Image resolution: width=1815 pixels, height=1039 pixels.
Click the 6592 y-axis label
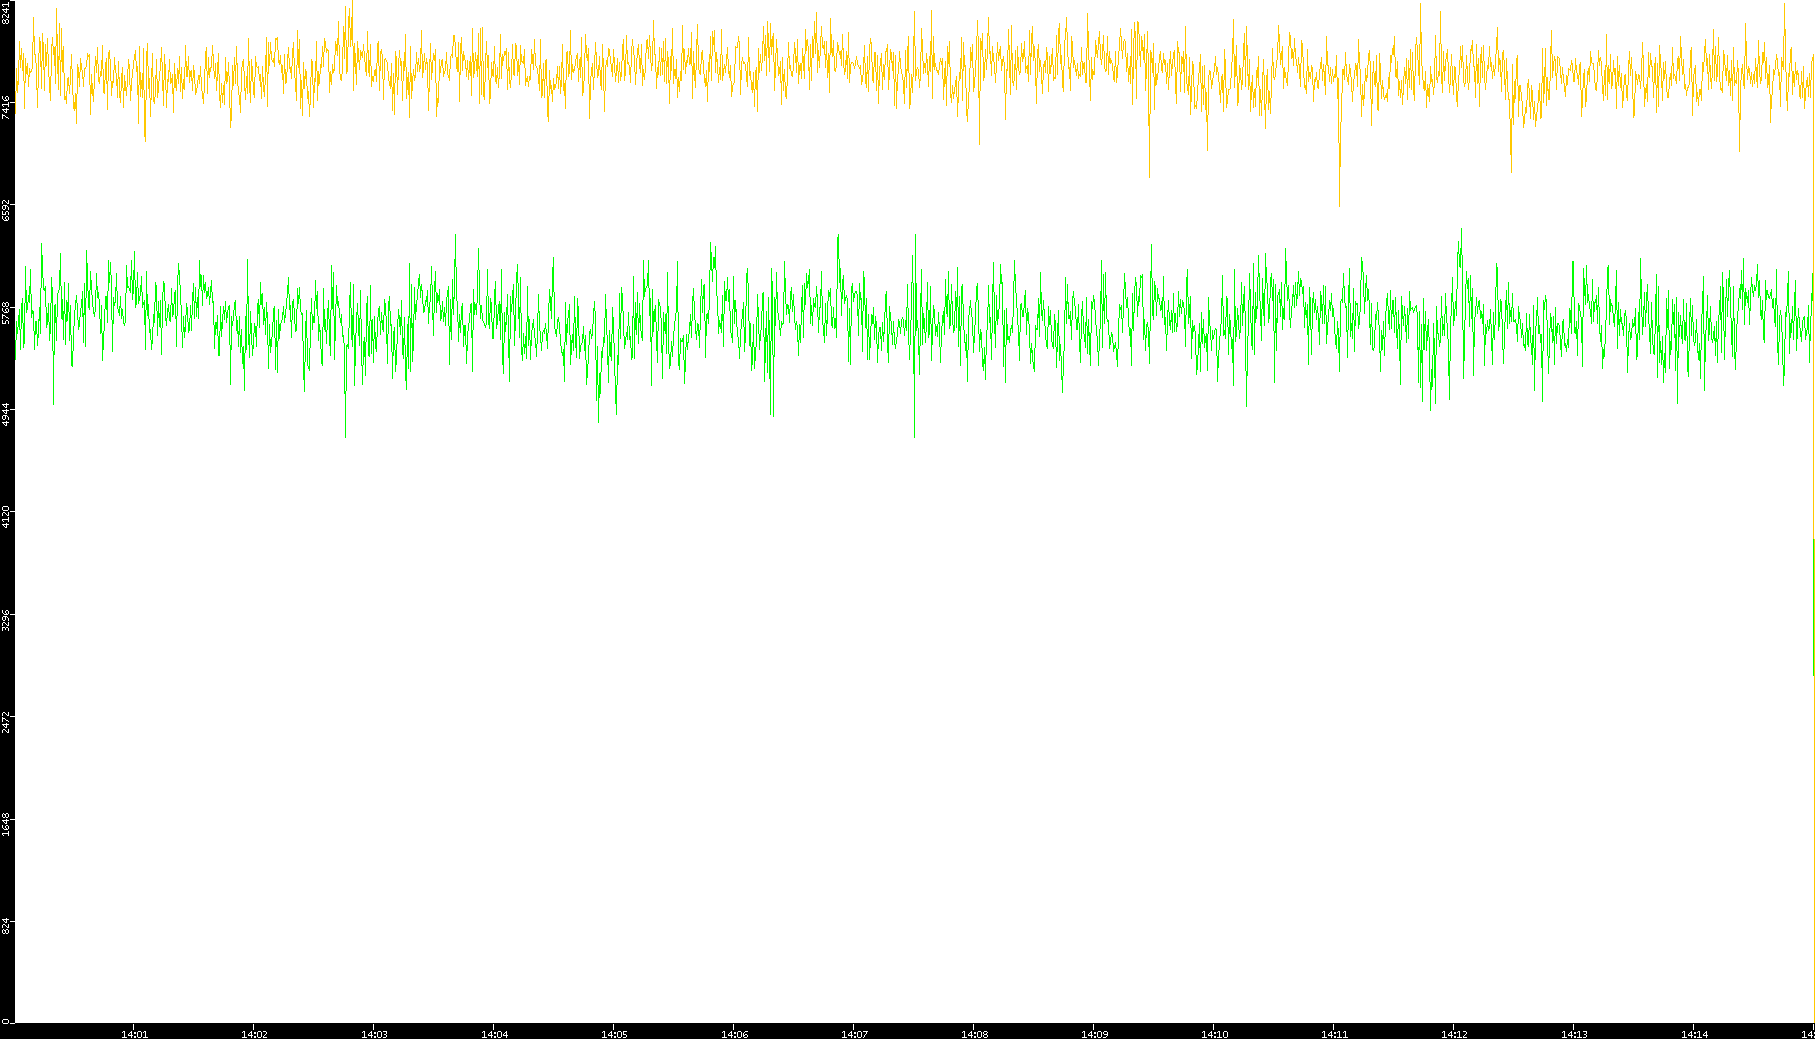click(x=7, y=210)
